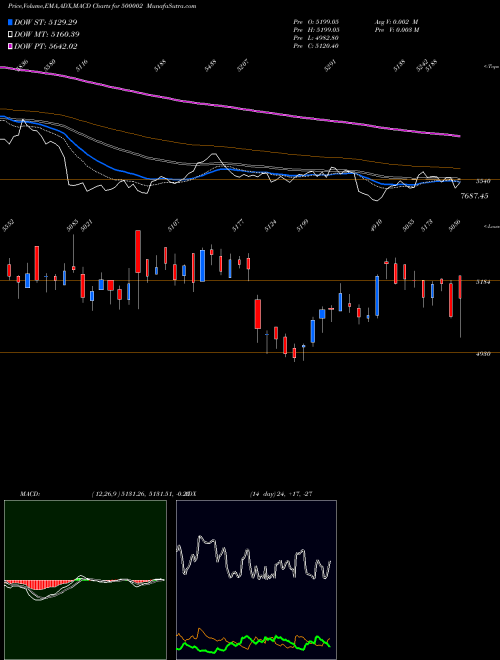Open the MACD histogram panel
The image size is (500, 660).
pos(85,580)
